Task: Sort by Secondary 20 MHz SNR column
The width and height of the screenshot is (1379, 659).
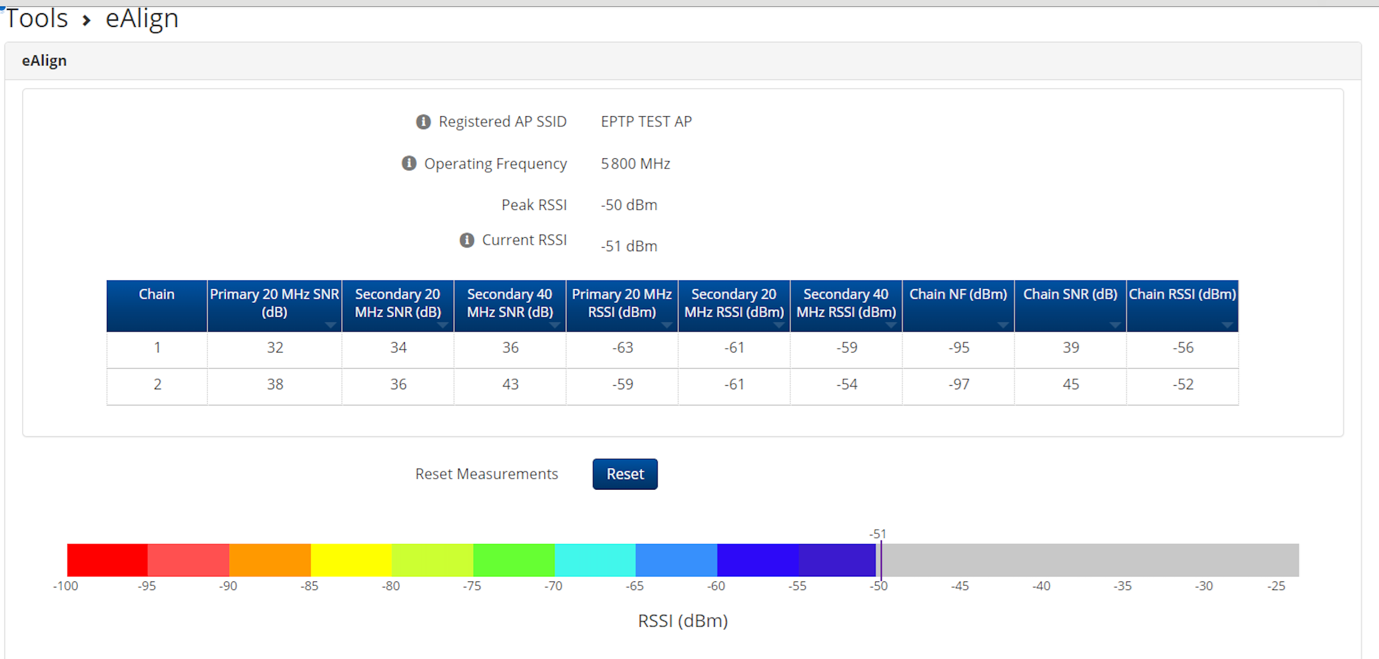Action: 397,304
